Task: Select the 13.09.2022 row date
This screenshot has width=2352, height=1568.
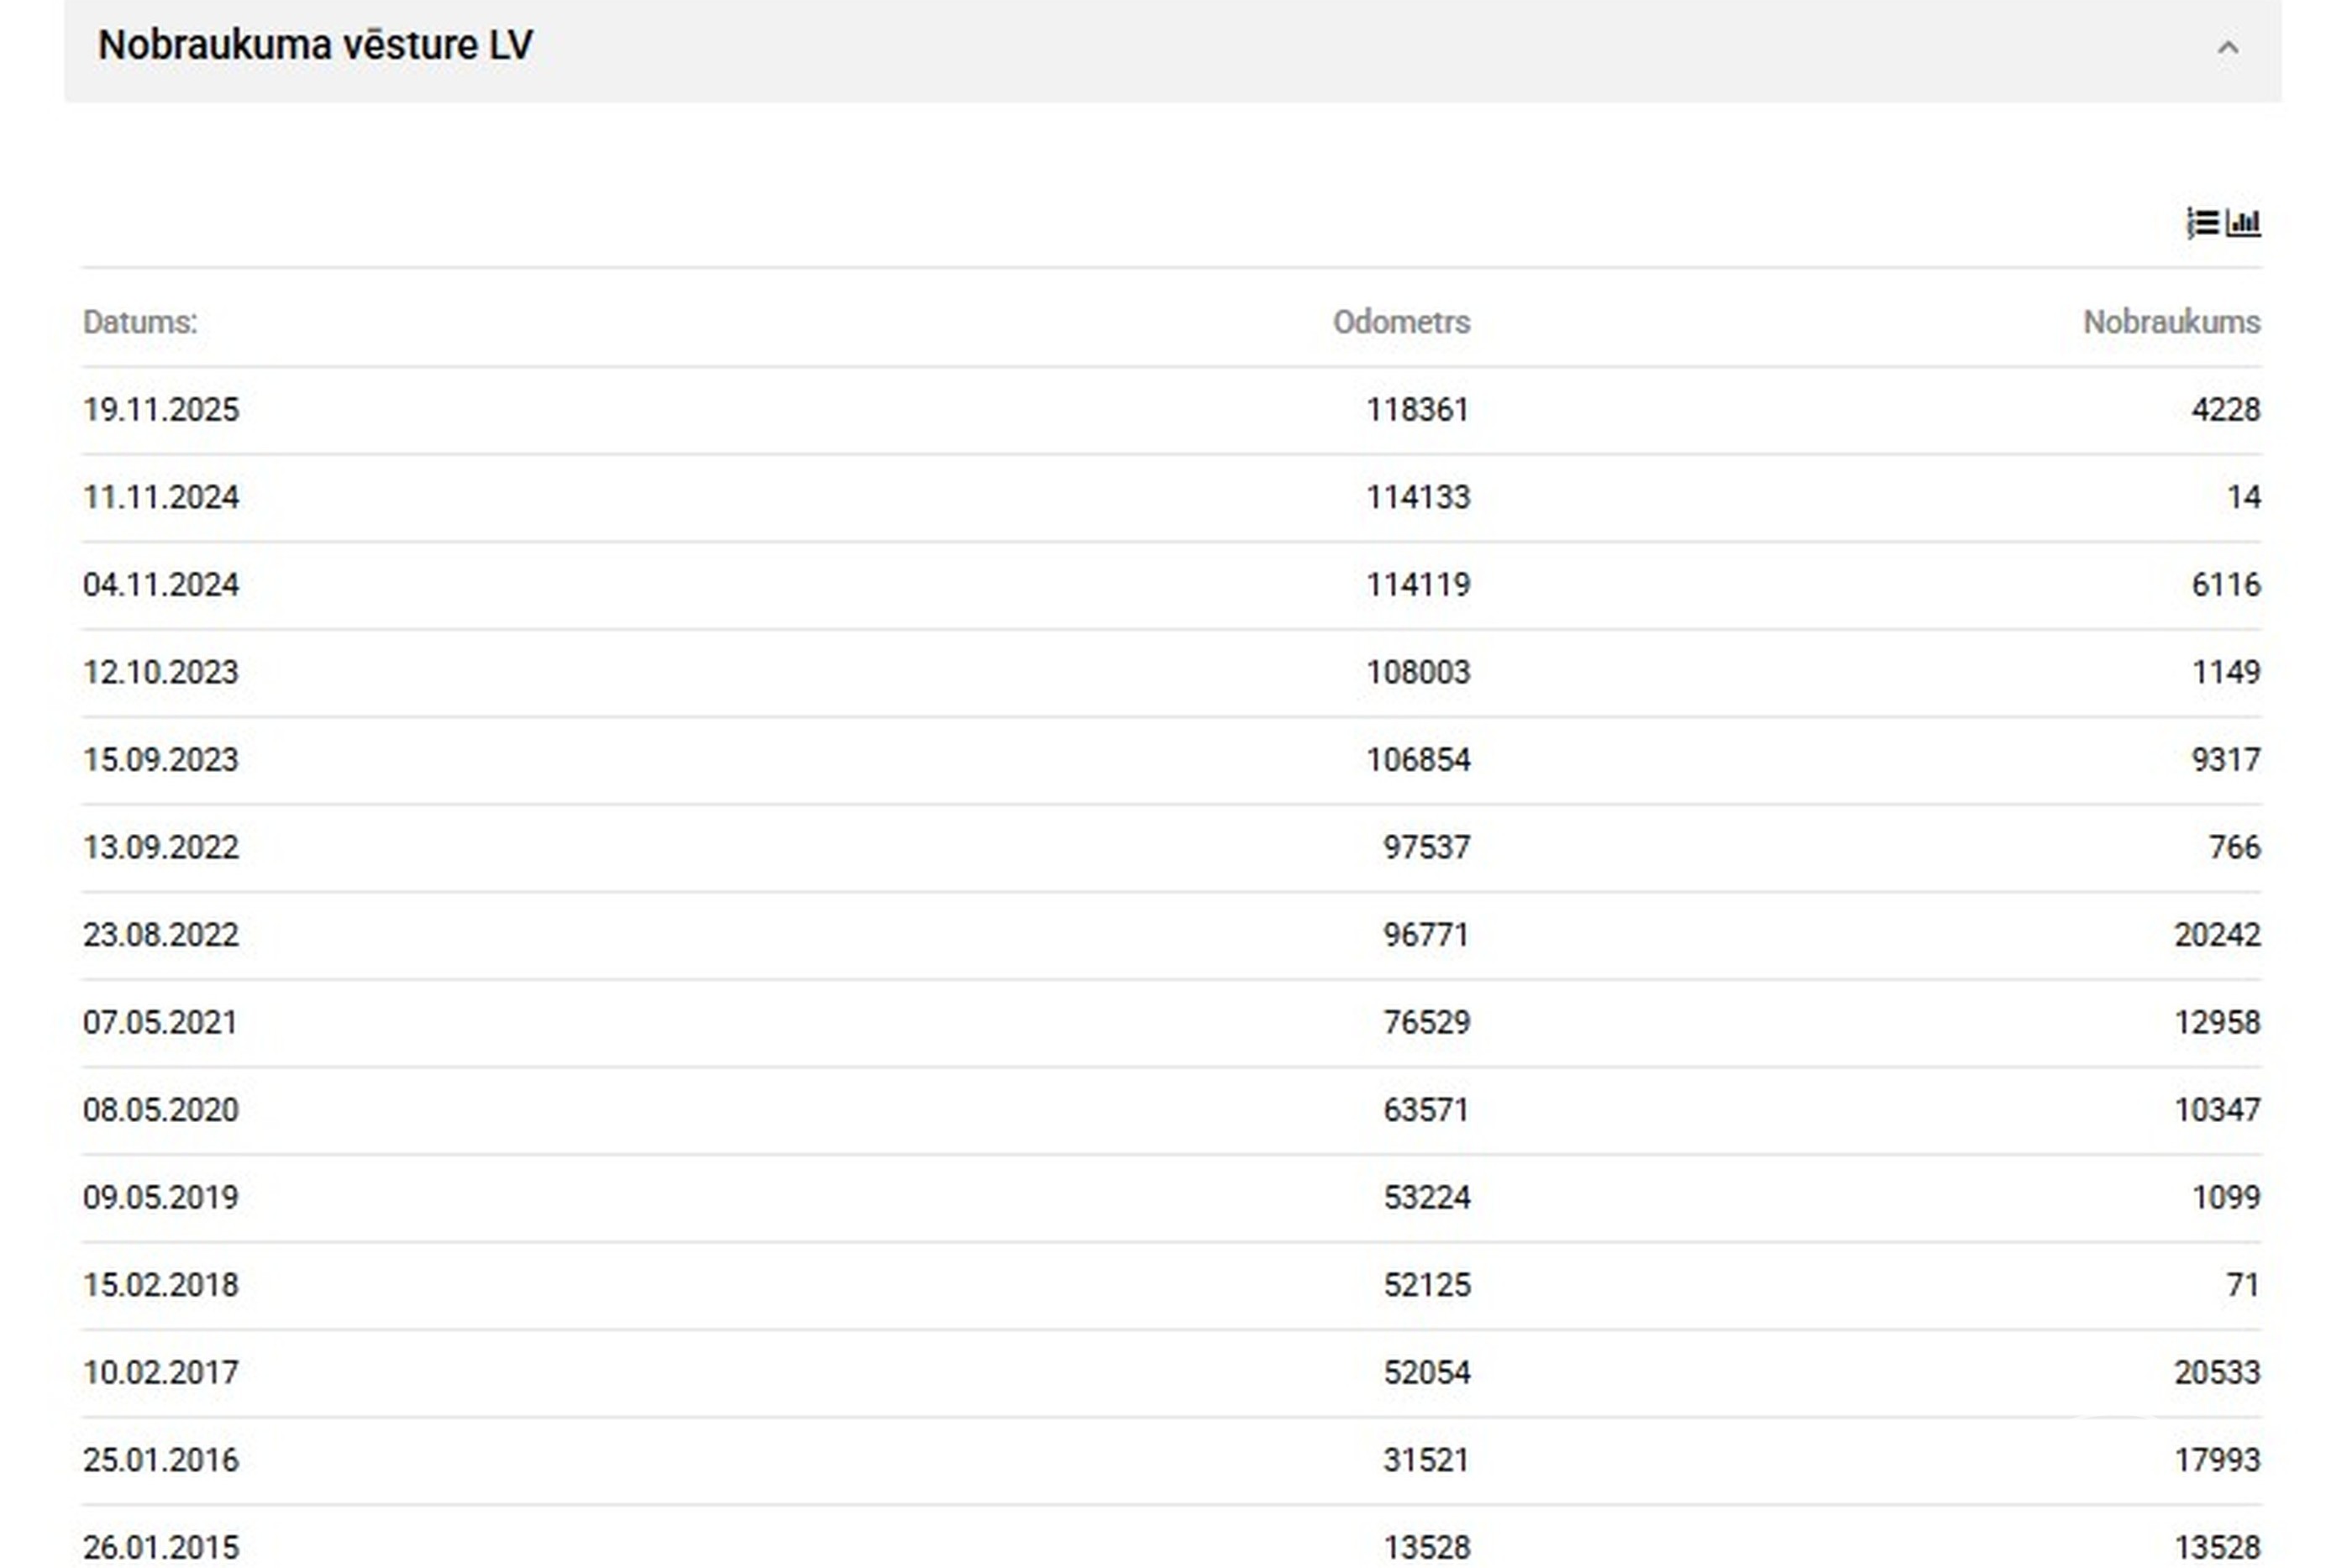Action: 161,847
